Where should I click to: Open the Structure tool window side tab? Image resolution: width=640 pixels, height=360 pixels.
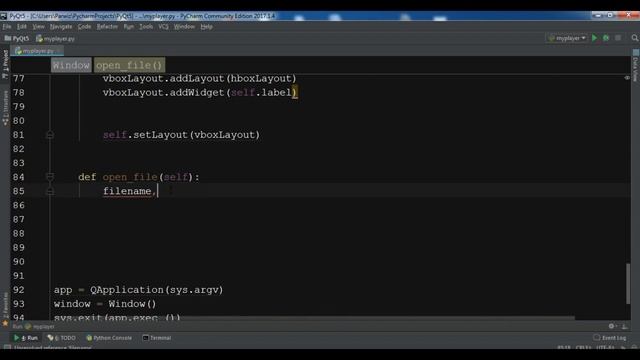[x=5, y=108]
